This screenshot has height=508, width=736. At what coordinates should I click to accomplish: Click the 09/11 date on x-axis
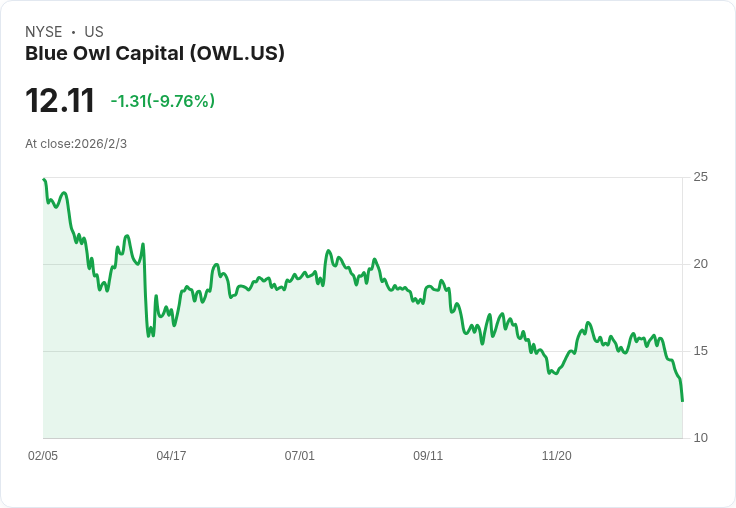[x=428, y=455]
